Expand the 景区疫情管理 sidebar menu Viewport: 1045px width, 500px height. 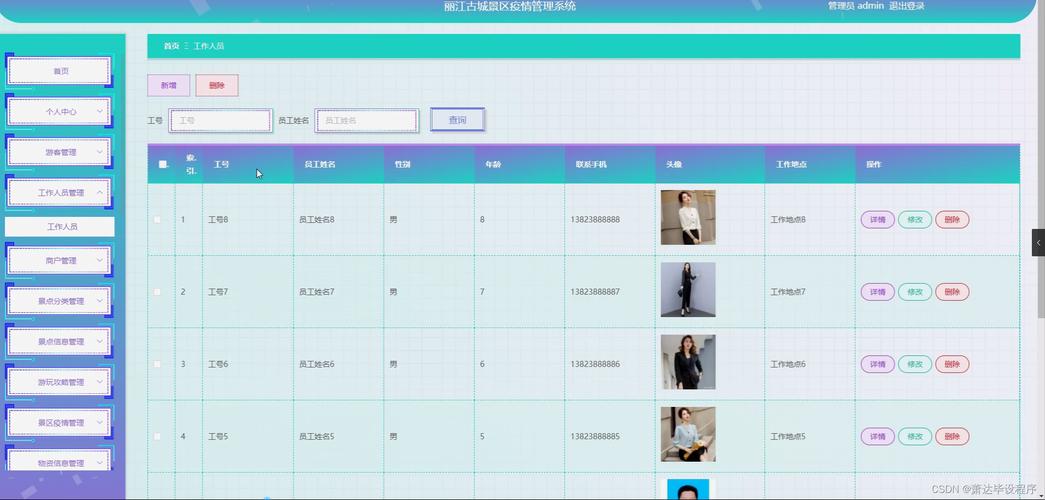coord(60,423)
